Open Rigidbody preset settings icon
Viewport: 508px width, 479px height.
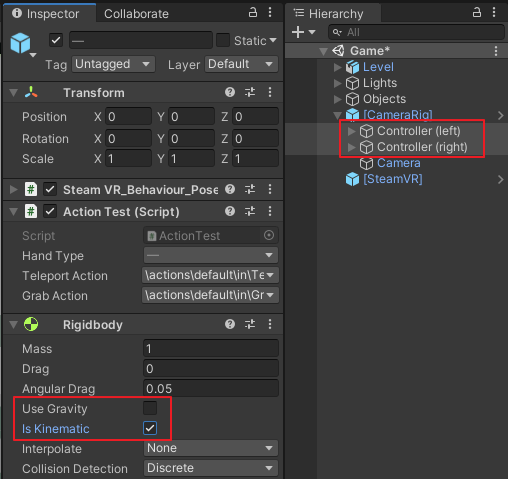[x=250, y=324]
